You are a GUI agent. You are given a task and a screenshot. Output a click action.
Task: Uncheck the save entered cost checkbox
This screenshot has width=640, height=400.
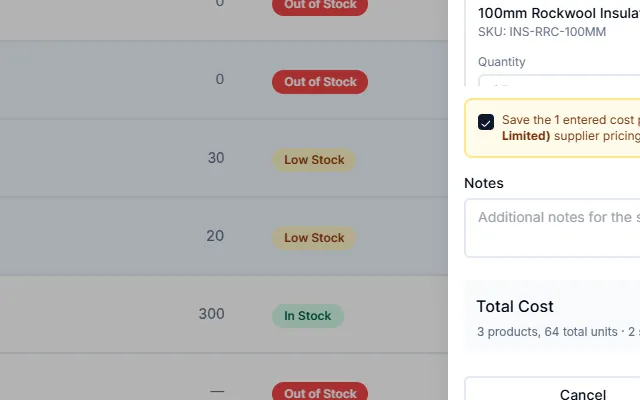(x=486, y=122)
